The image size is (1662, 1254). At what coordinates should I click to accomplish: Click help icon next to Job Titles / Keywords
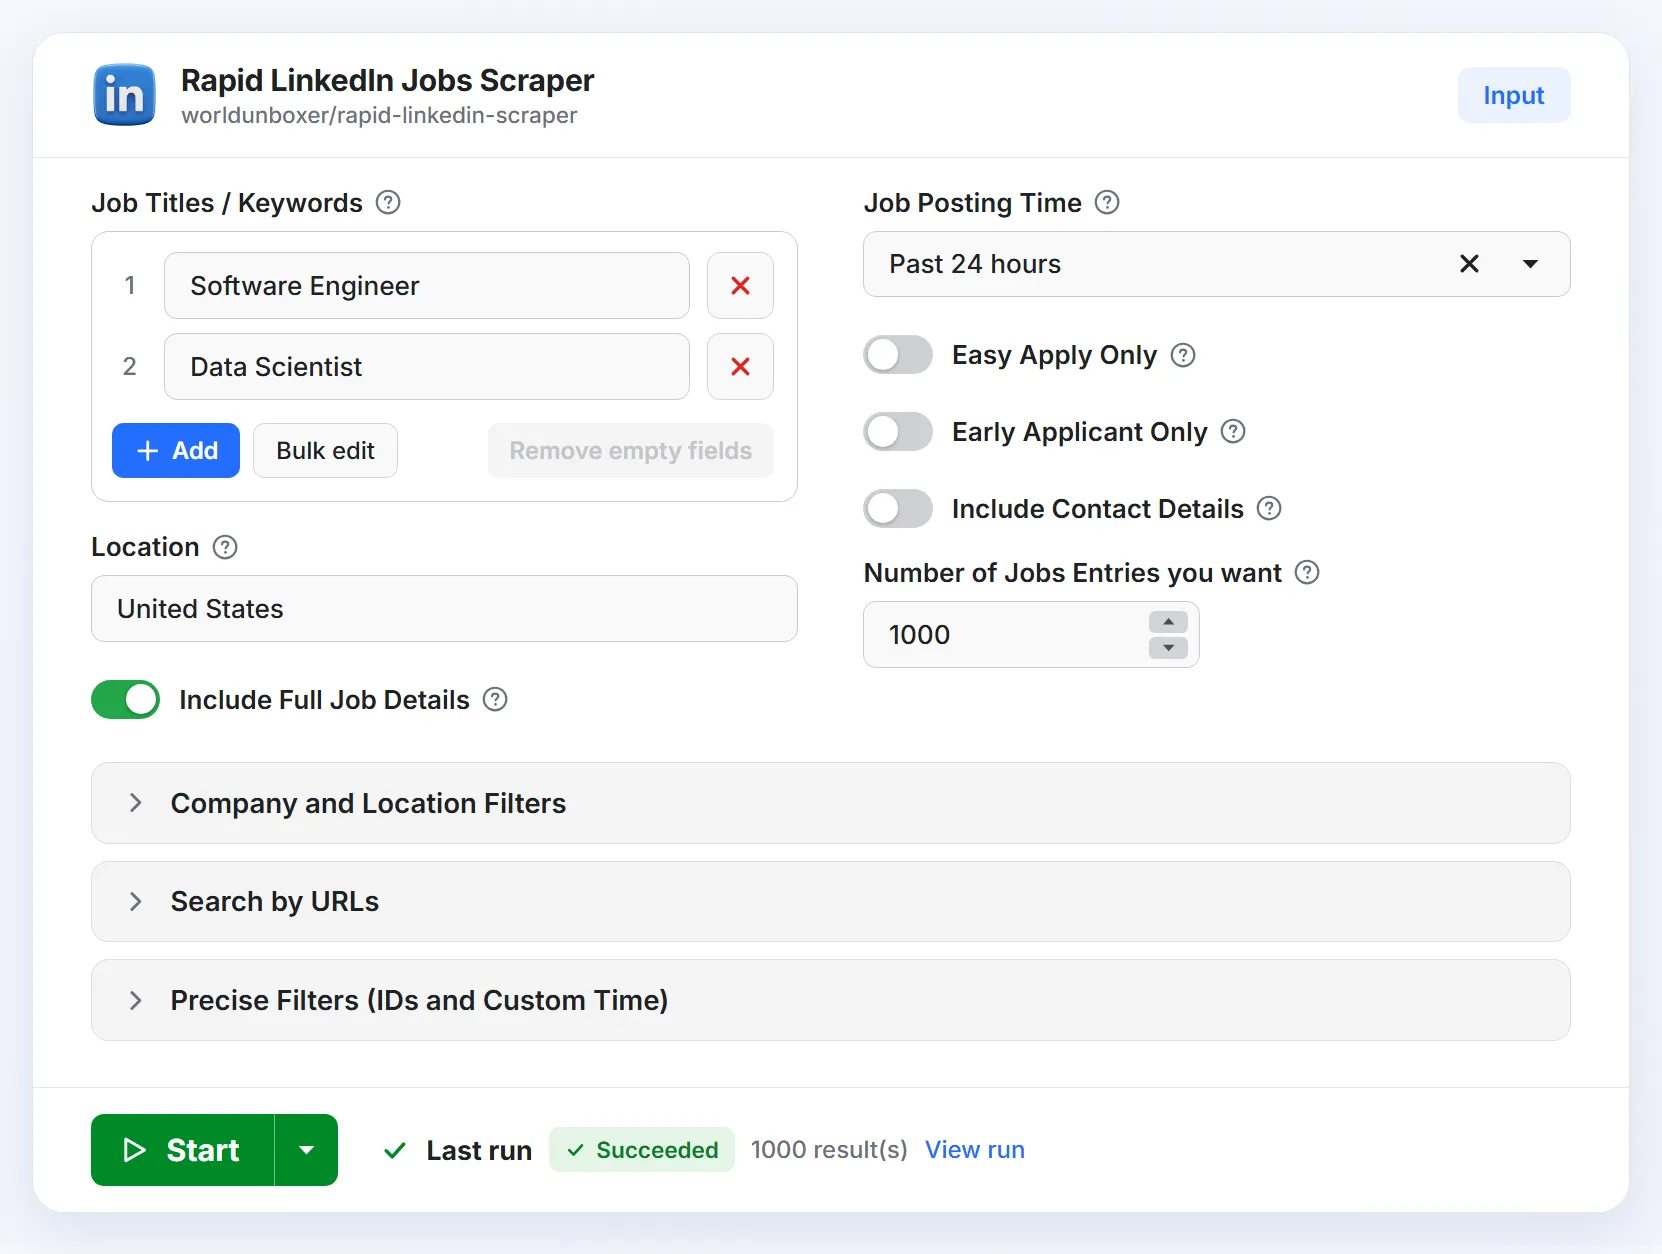click(x=388, y=203)
